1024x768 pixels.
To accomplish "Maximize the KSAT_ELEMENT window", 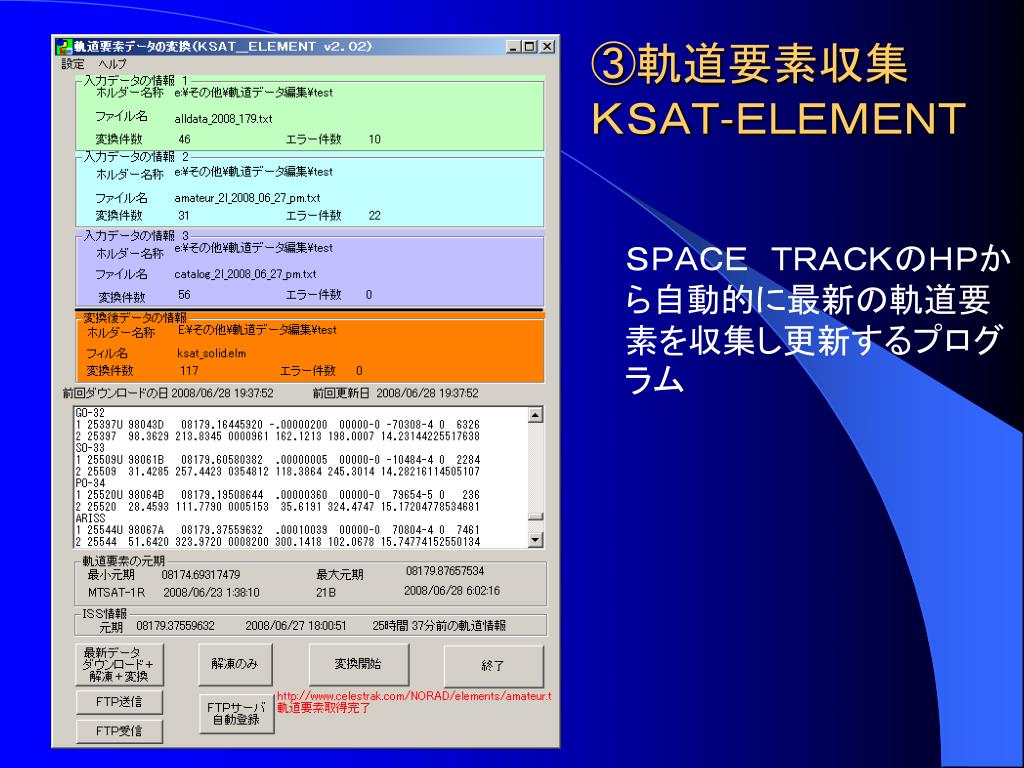I will [530, 47].
